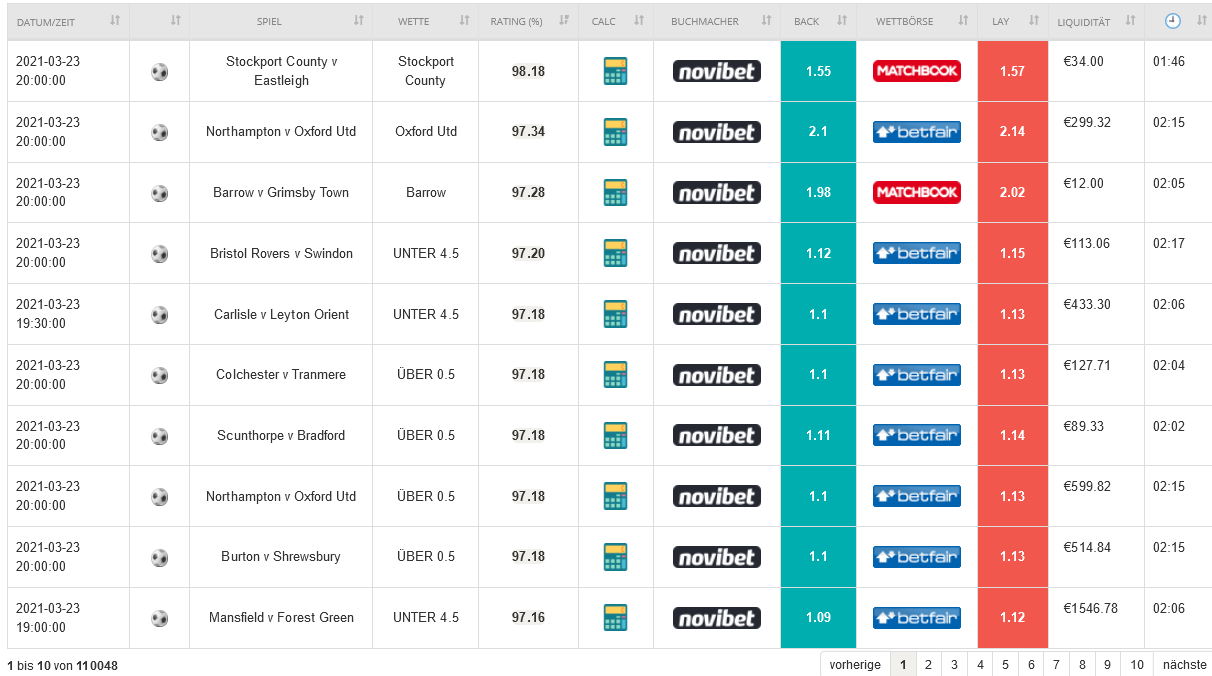
Task: Sort table by Back column
Action: (x=818, y=21)
